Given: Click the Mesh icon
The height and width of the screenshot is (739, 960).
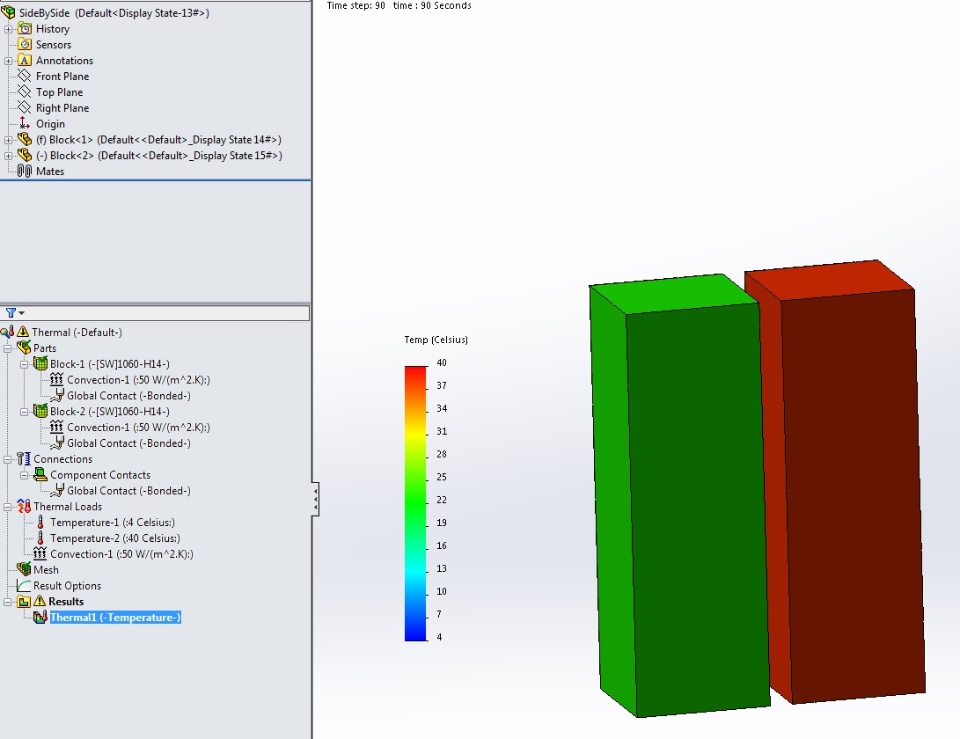Looking at the screenshot, I should click(x=24, y=569).
